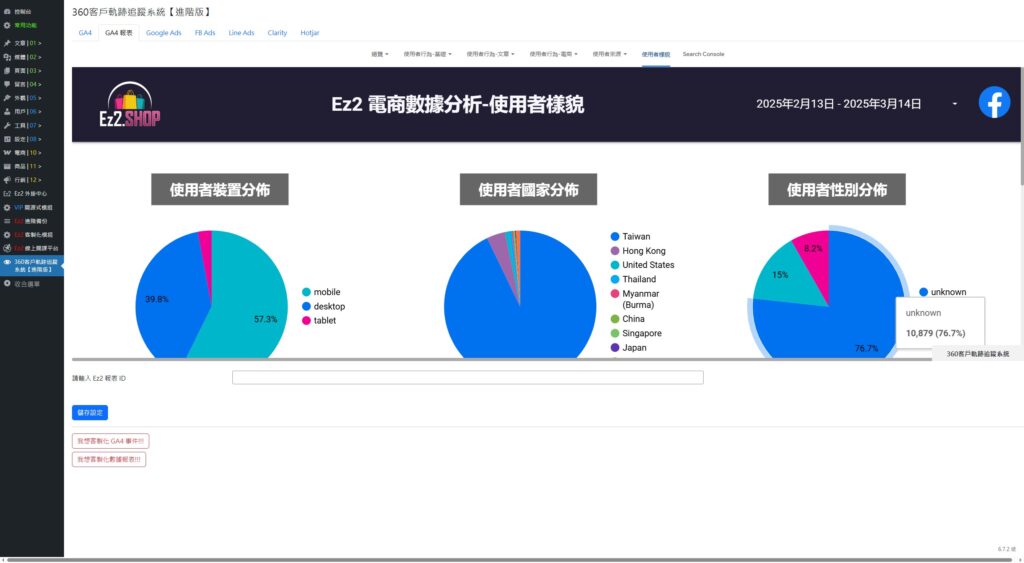Open the Ez2 客製化模組 gear icon
This screenshot has width=1024, height=563.
[7, 234]
